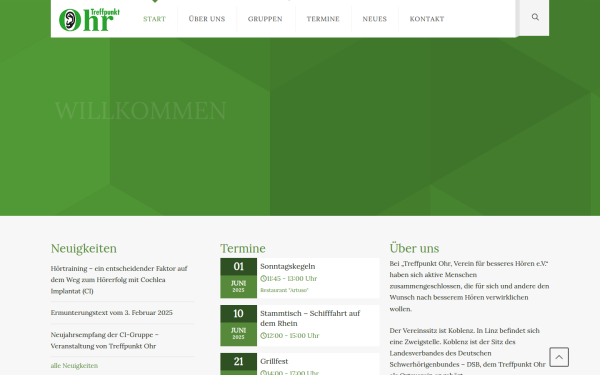Open the Kontakt menu item
The width and height of the screenshot is (600, 375).
[x=427, y=19]
